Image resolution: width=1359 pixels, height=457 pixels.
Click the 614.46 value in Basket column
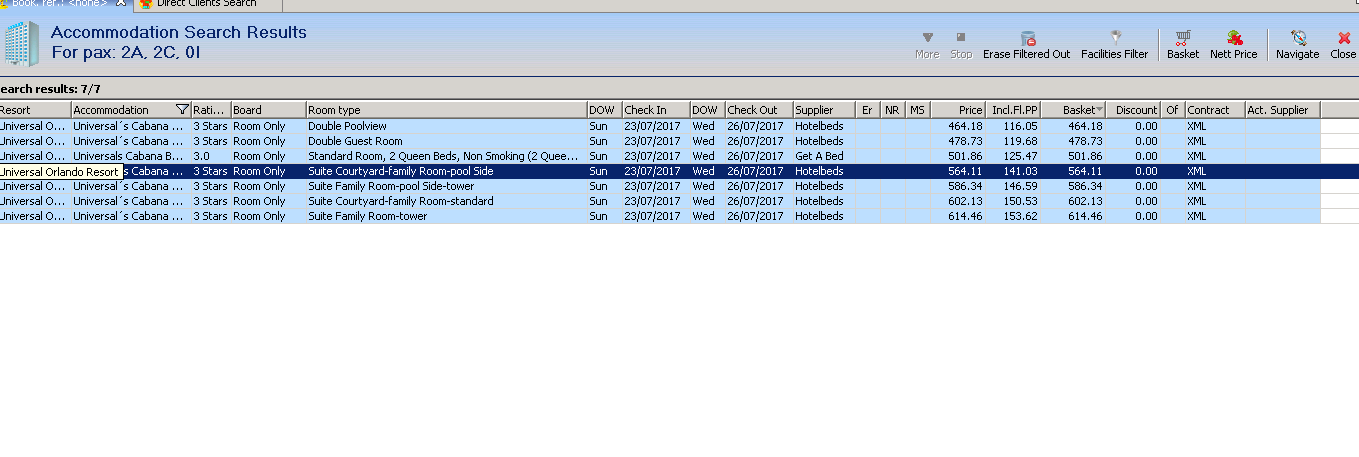click(1085, 216)
